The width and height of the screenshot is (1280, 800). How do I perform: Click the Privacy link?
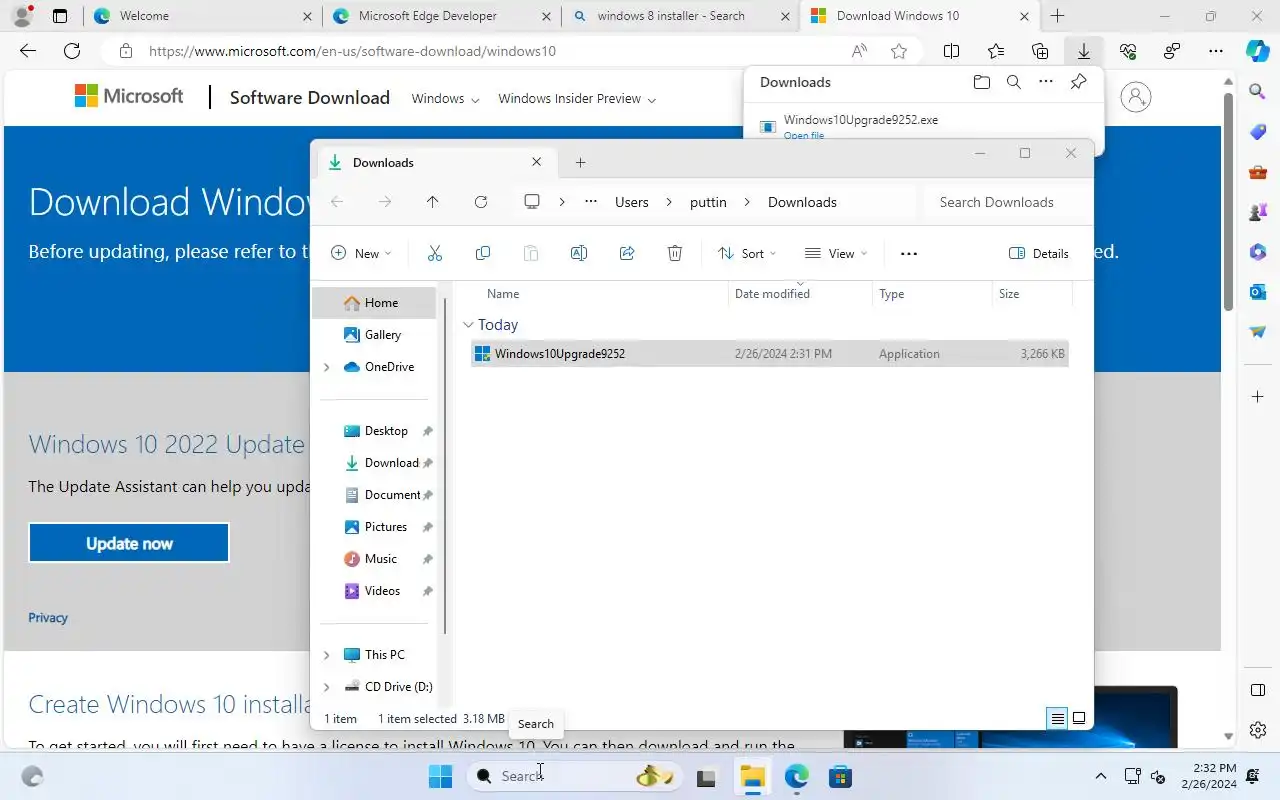click(x=48, y=618)
